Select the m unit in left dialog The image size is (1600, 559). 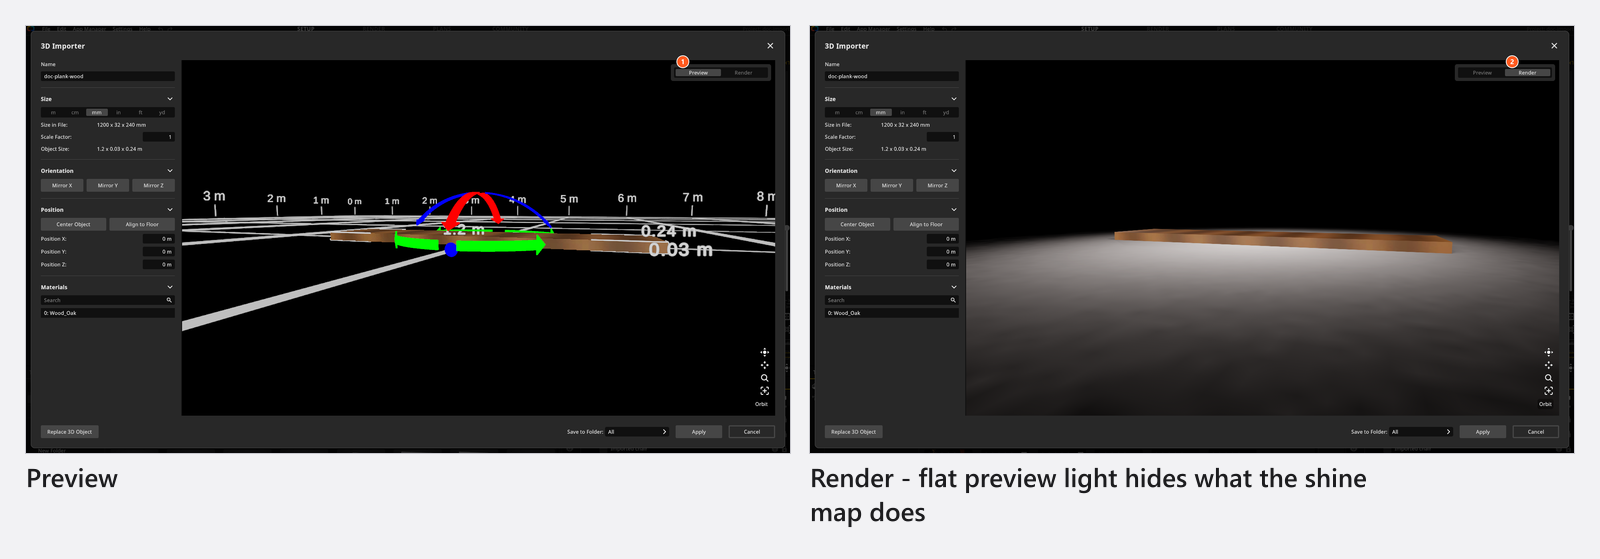point(53,112)
